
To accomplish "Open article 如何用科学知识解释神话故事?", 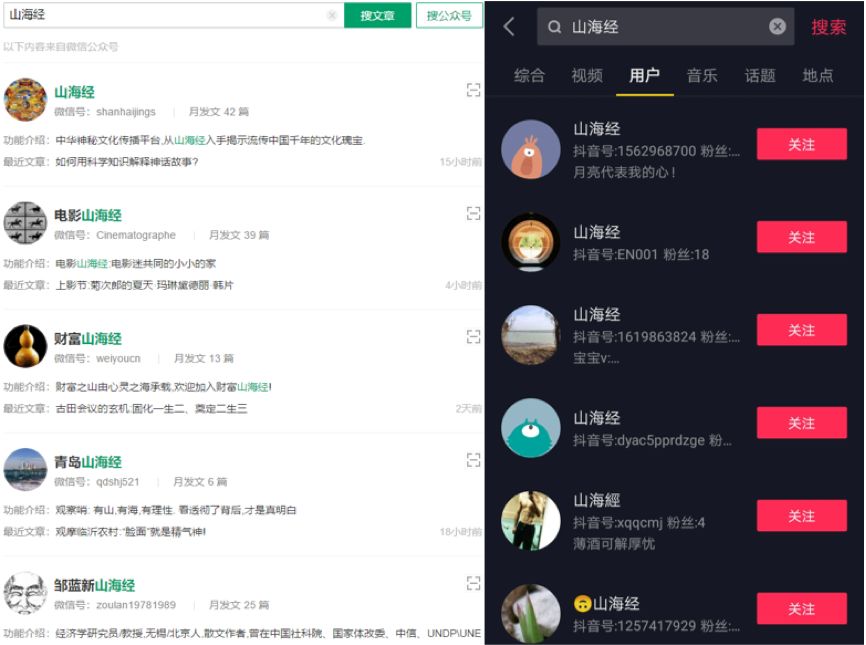I will tap(127, 162).
